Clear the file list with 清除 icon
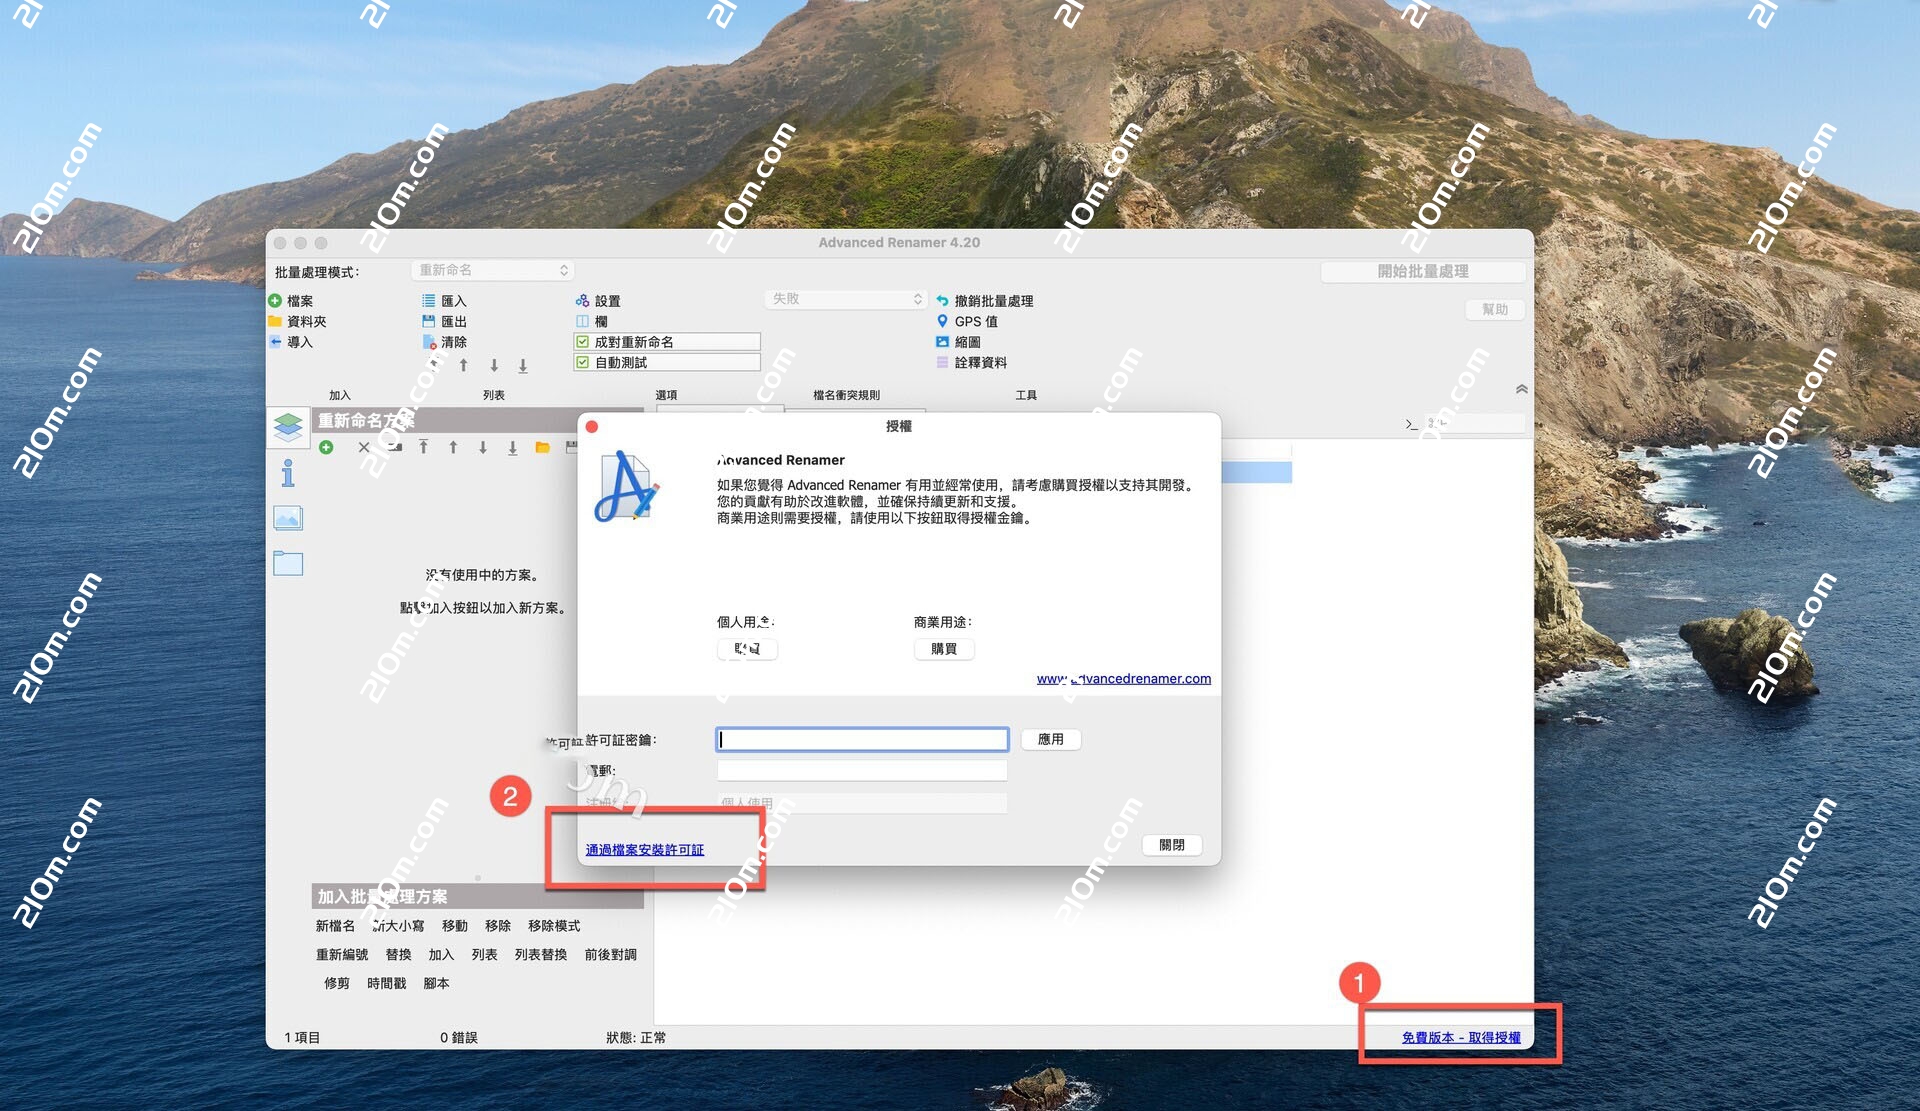1920x1111 pixels. pyautogui.click(x=429, y=342)
